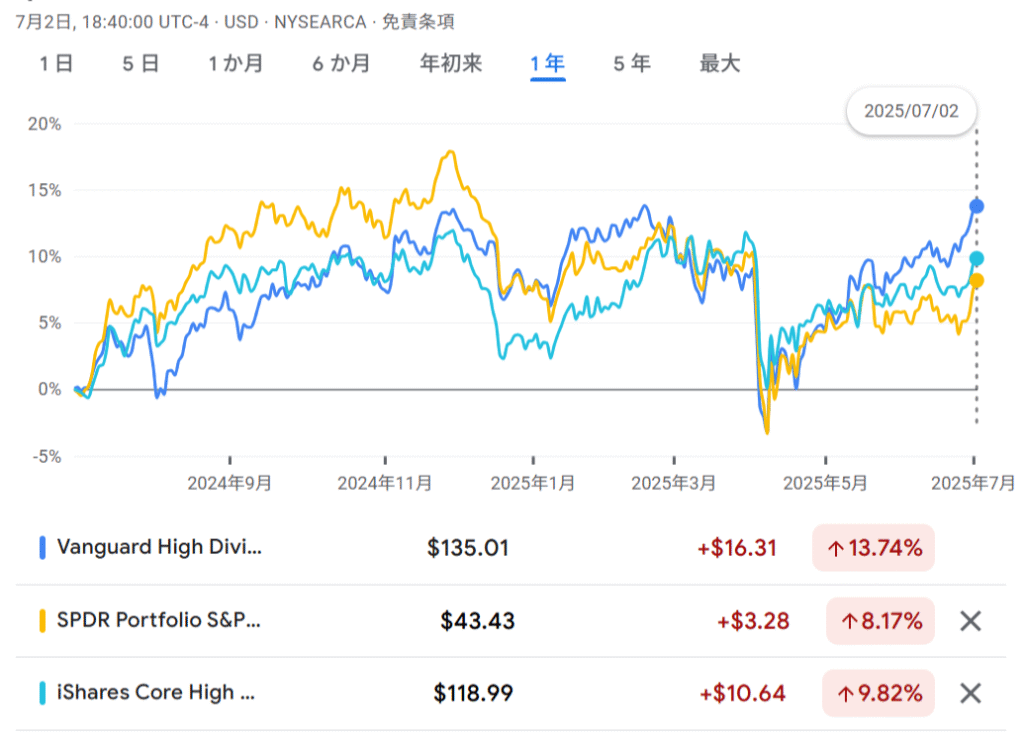
Task: Remove iShares Core High comparison with X
Action: [970, 693]
